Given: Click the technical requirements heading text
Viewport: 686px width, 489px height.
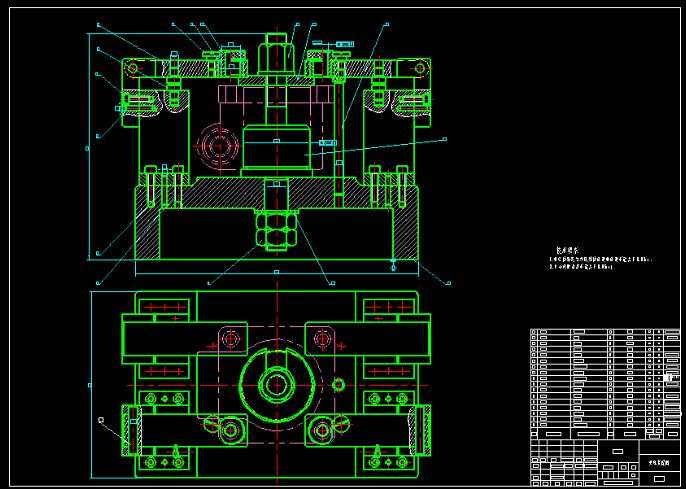Looking at the screenshot, I should click(569, 251).
